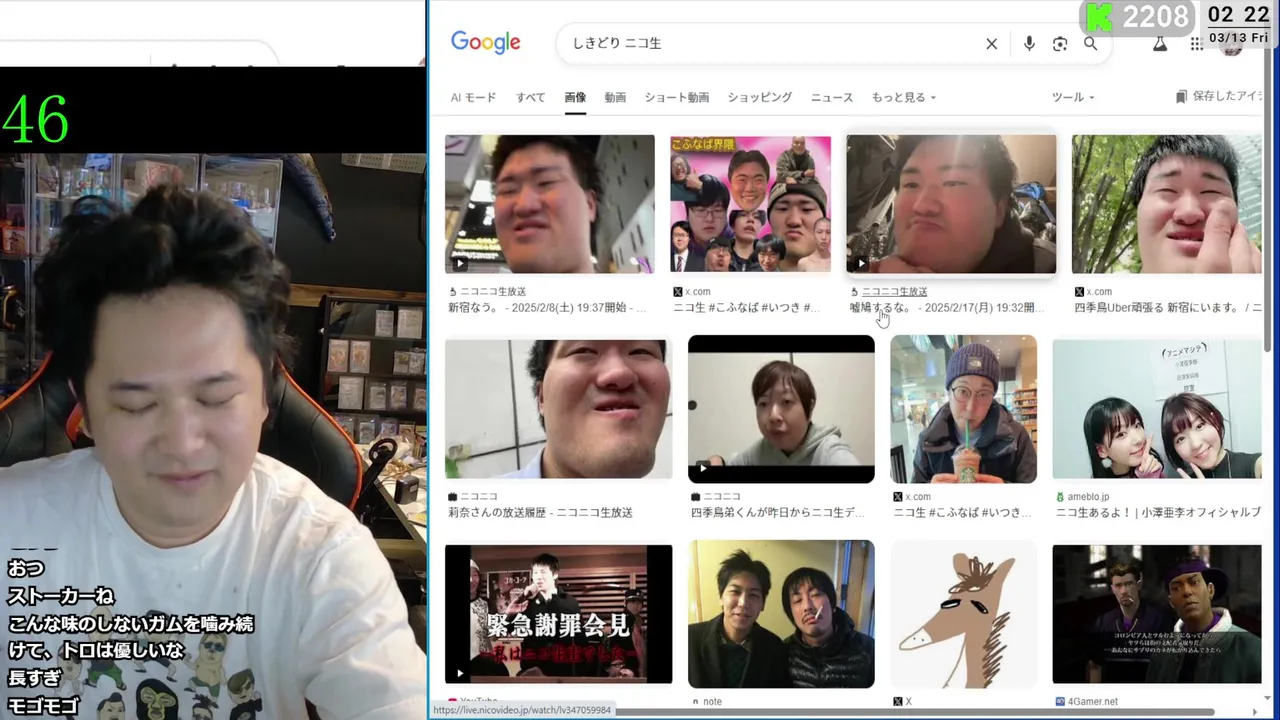Expand もっと見る dropdown
The height and width of the screenshot is (720, 1280).
[x=904, y=97]
